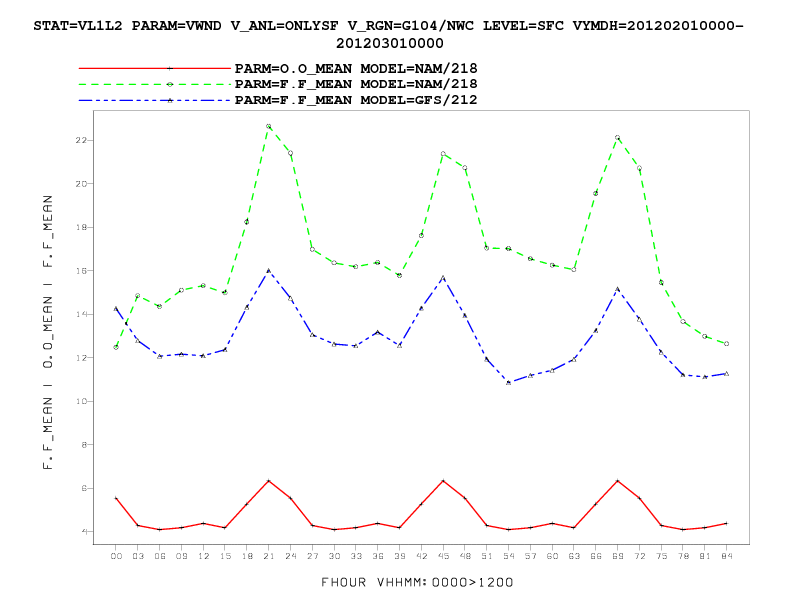Click x-axis tick label 36
792x612 pixels.
378,556
